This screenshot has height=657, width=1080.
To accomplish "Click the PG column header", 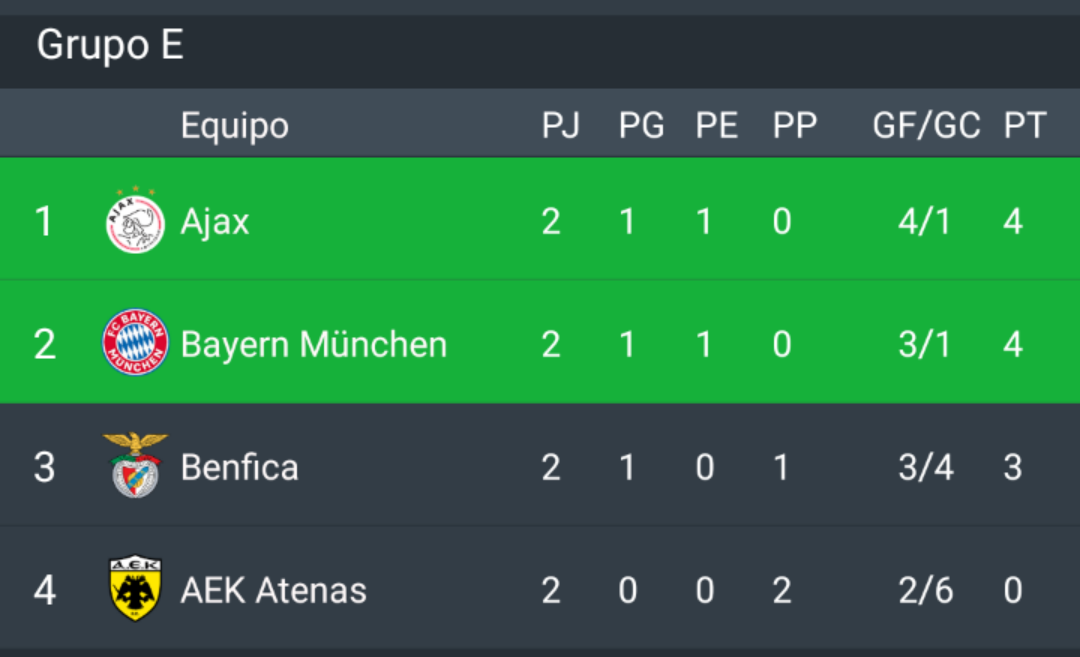I will [x=641, y=125].
